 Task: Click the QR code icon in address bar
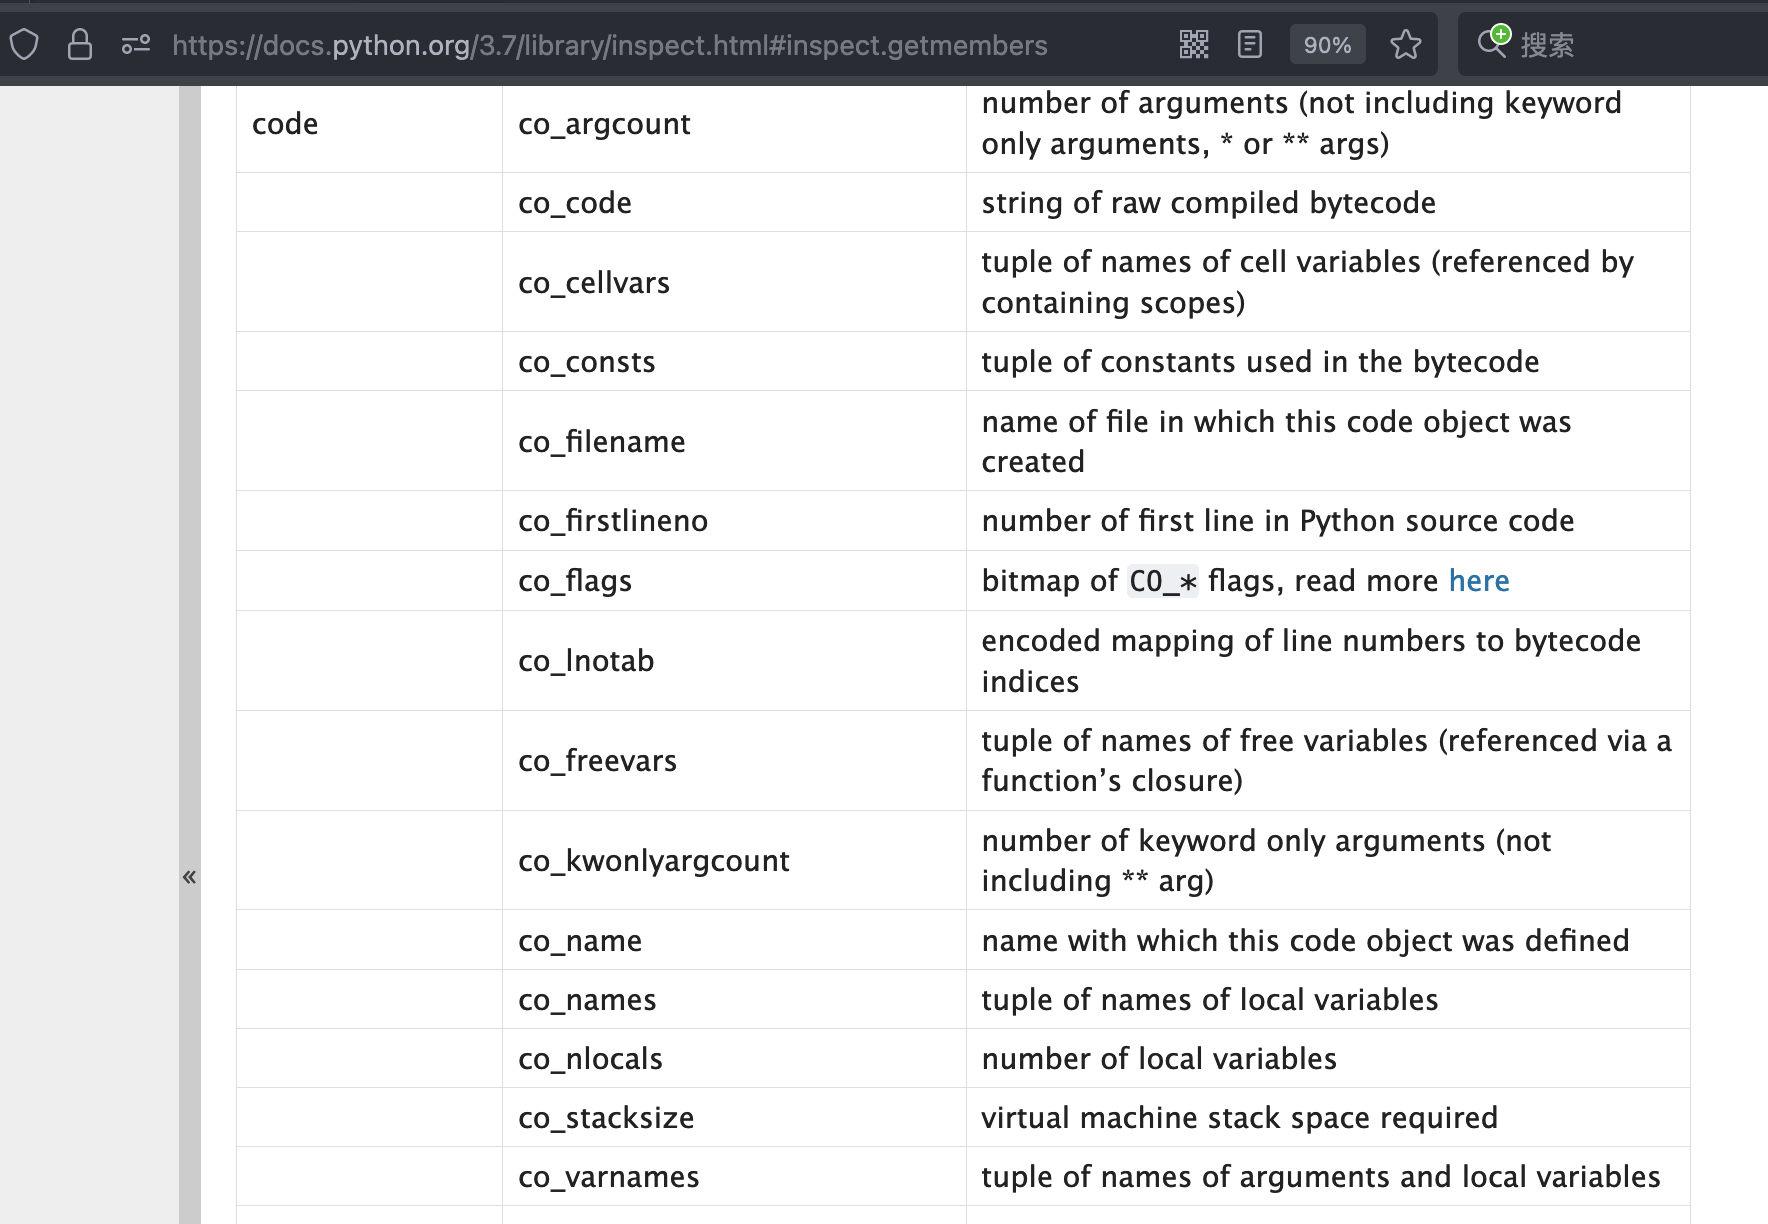coord(1194,45)
